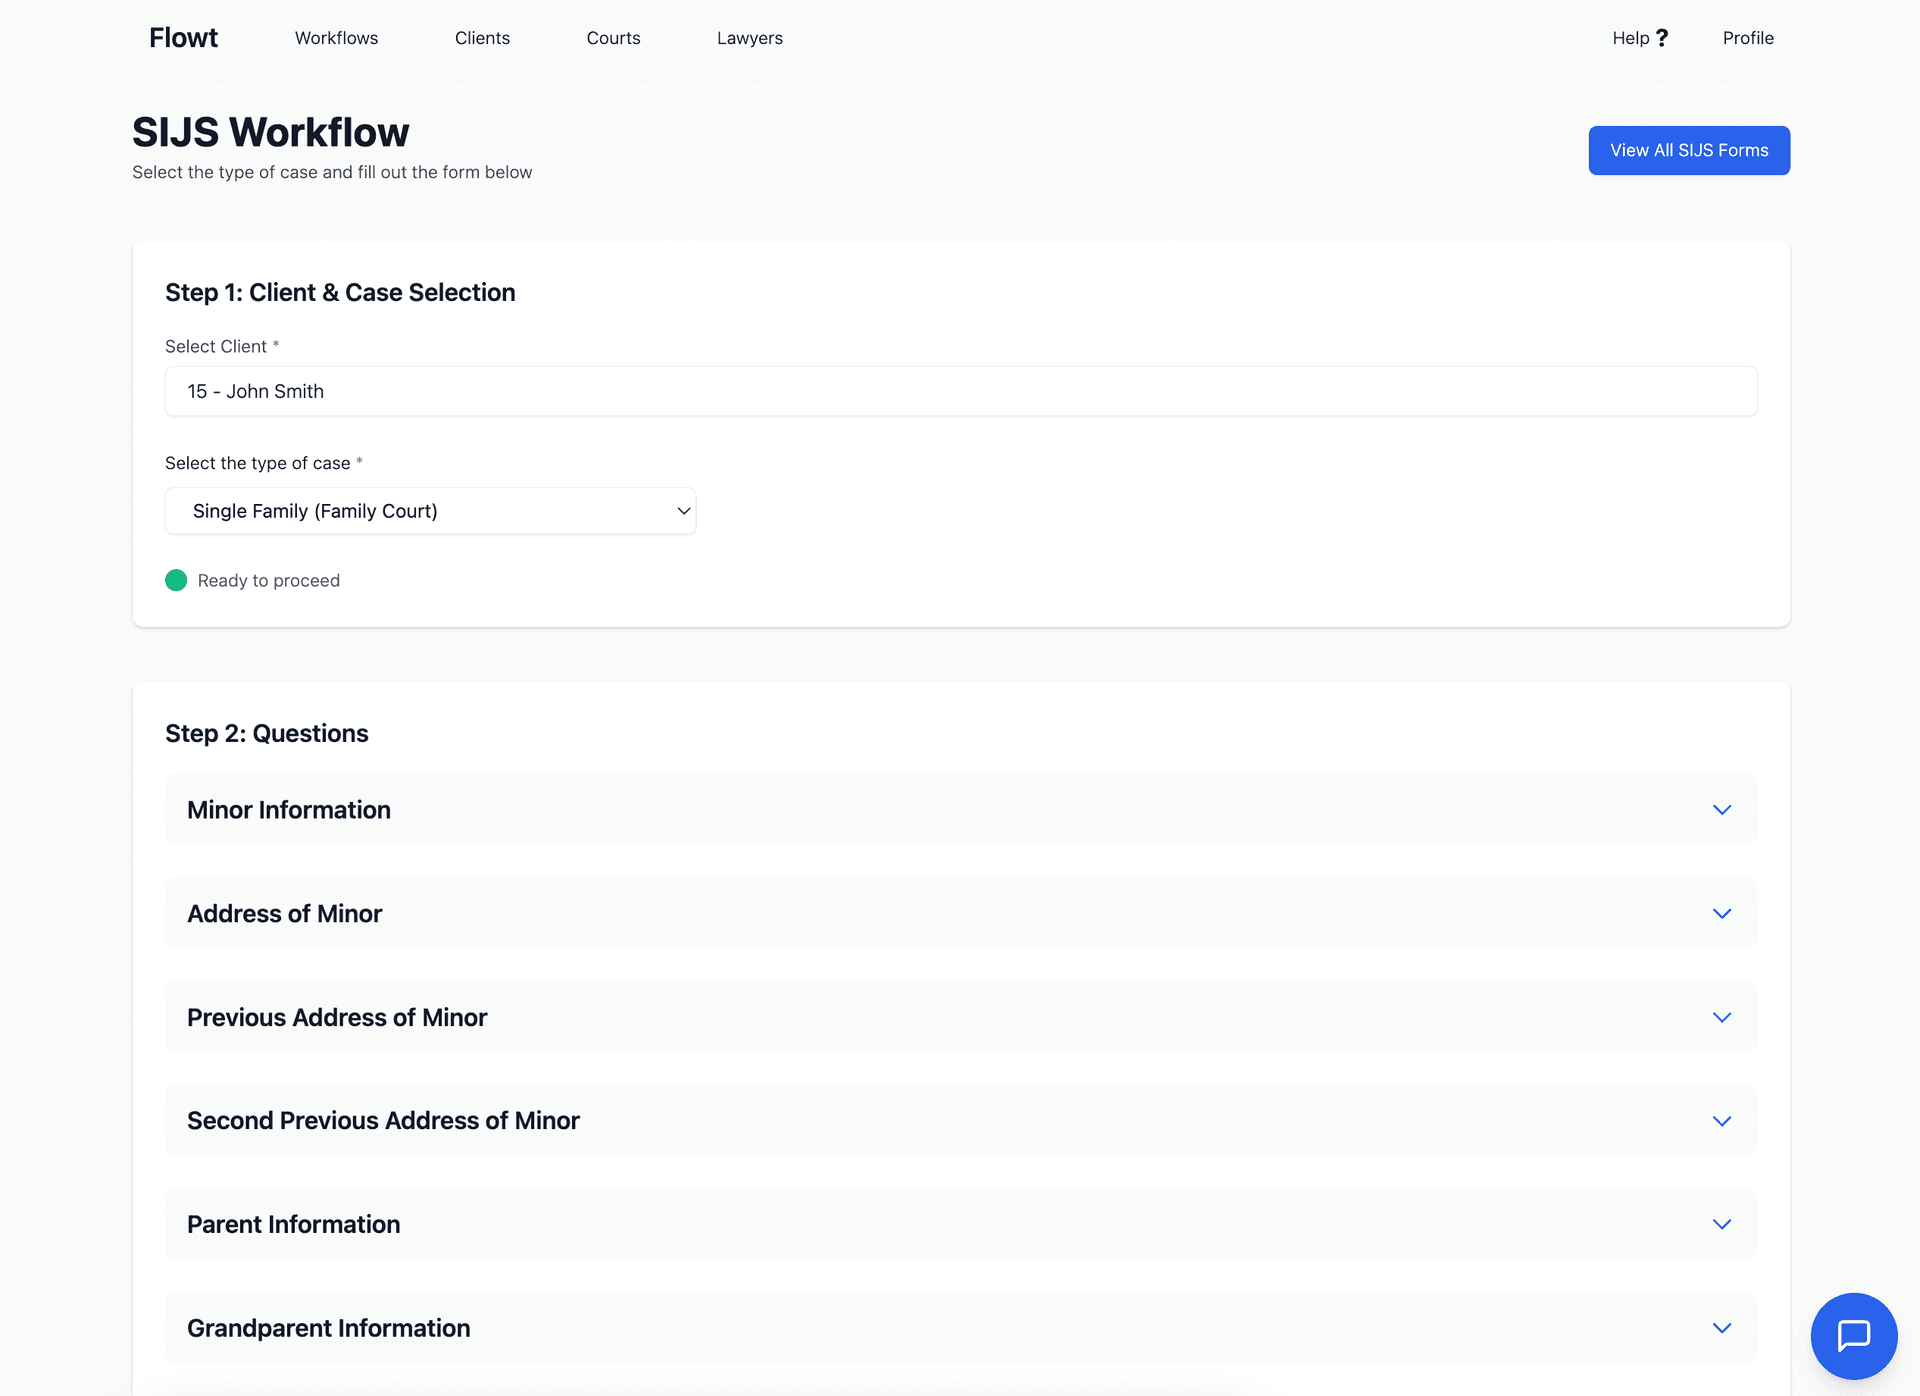Click the Flowt logo
The height and width of the screenshot is (1396, 1920).
point(183,37)
